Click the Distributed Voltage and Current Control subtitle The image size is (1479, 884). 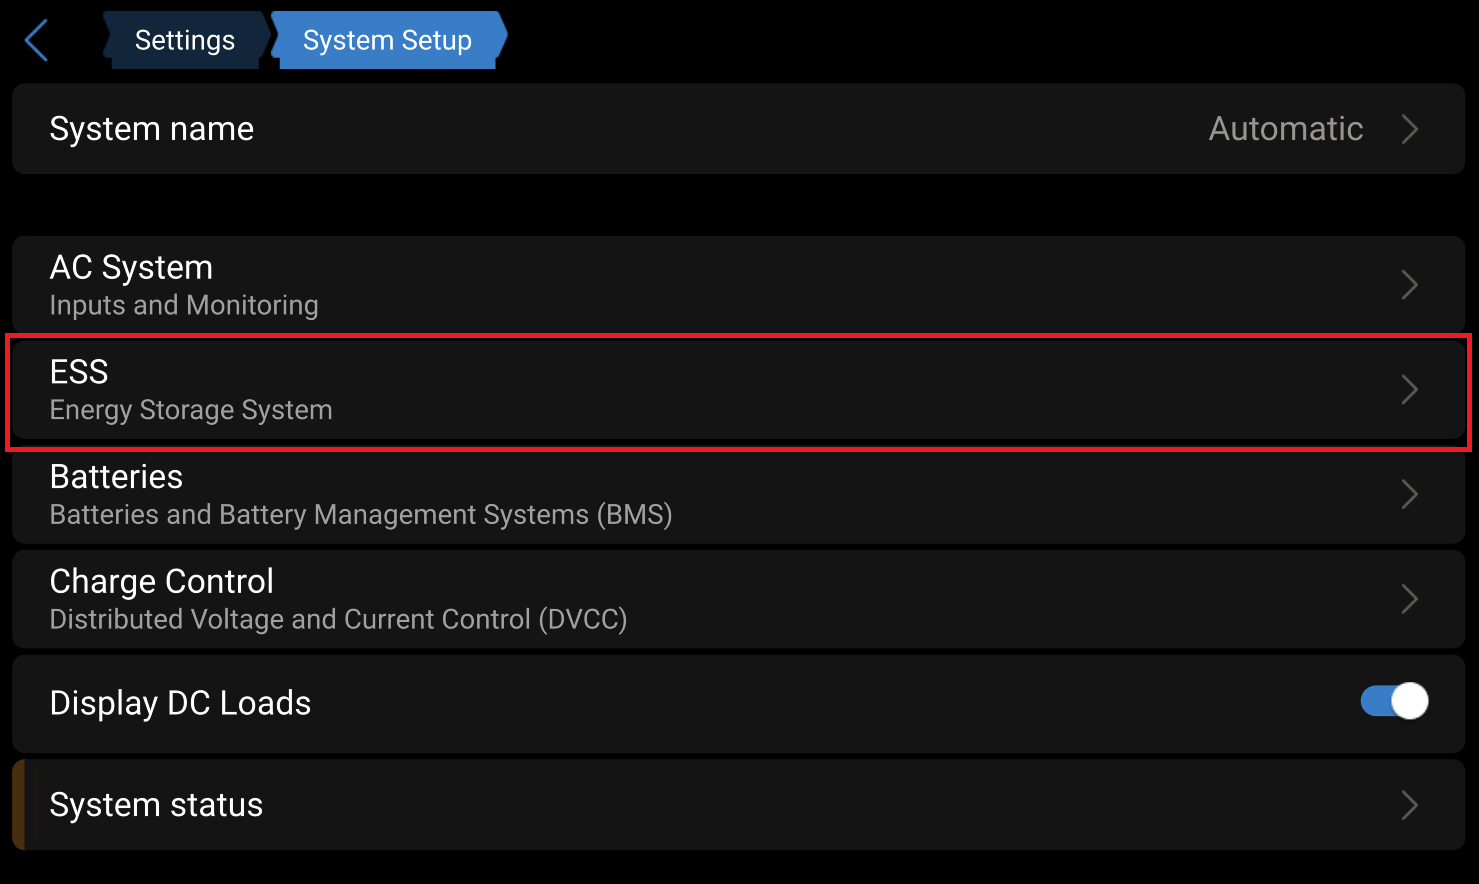(338, 620)
